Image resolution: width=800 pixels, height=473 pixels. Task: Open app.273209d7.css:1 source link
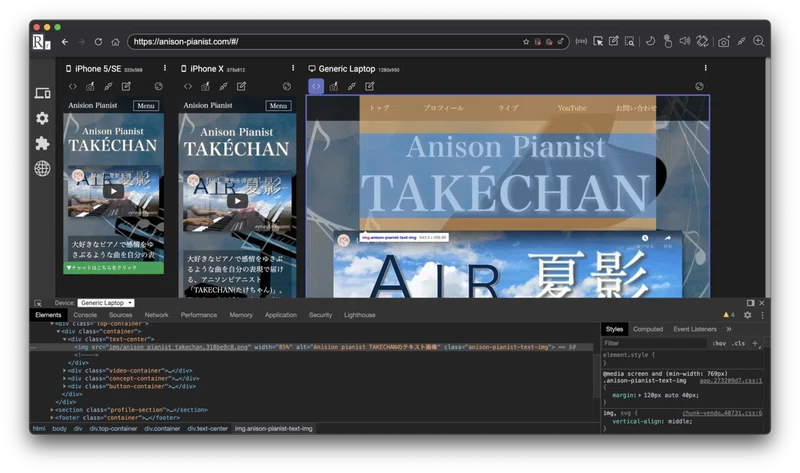coord(731,381)
